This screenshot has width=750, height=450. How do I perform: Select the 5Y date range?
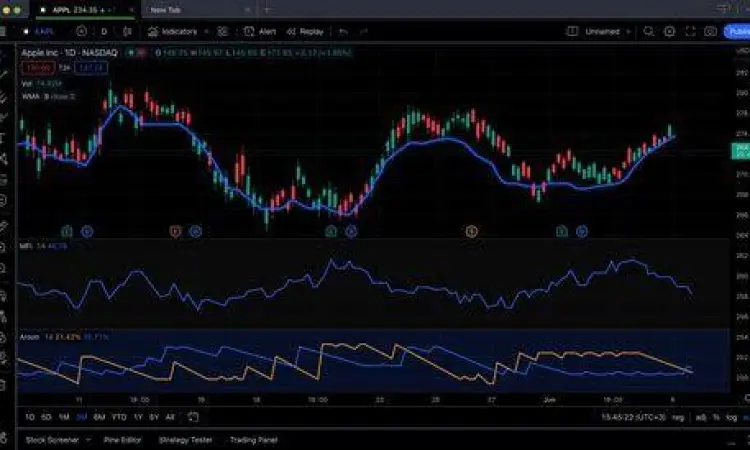coord(154,417)
